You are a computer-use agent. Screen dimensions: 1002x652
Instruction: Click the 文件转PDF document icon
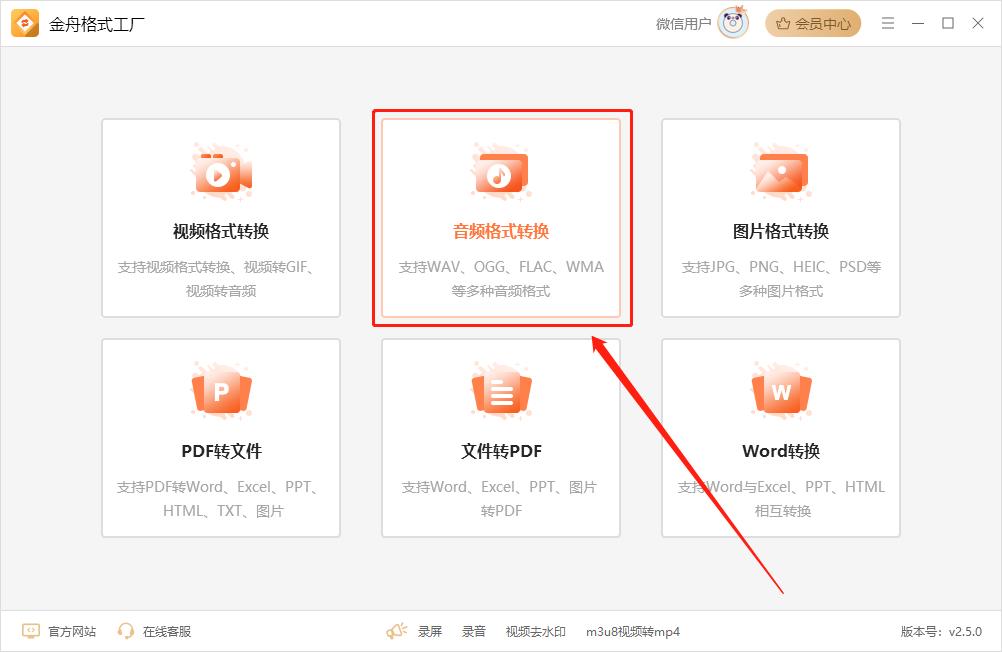click(502, 391)
